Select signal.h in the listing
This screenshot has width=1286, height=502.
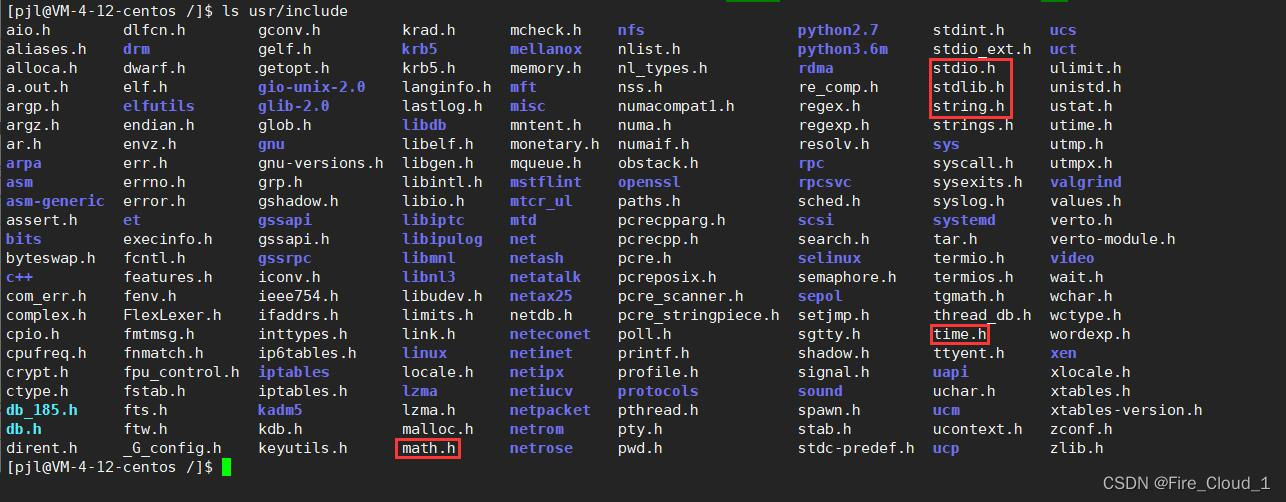click(x=834, y=372)
